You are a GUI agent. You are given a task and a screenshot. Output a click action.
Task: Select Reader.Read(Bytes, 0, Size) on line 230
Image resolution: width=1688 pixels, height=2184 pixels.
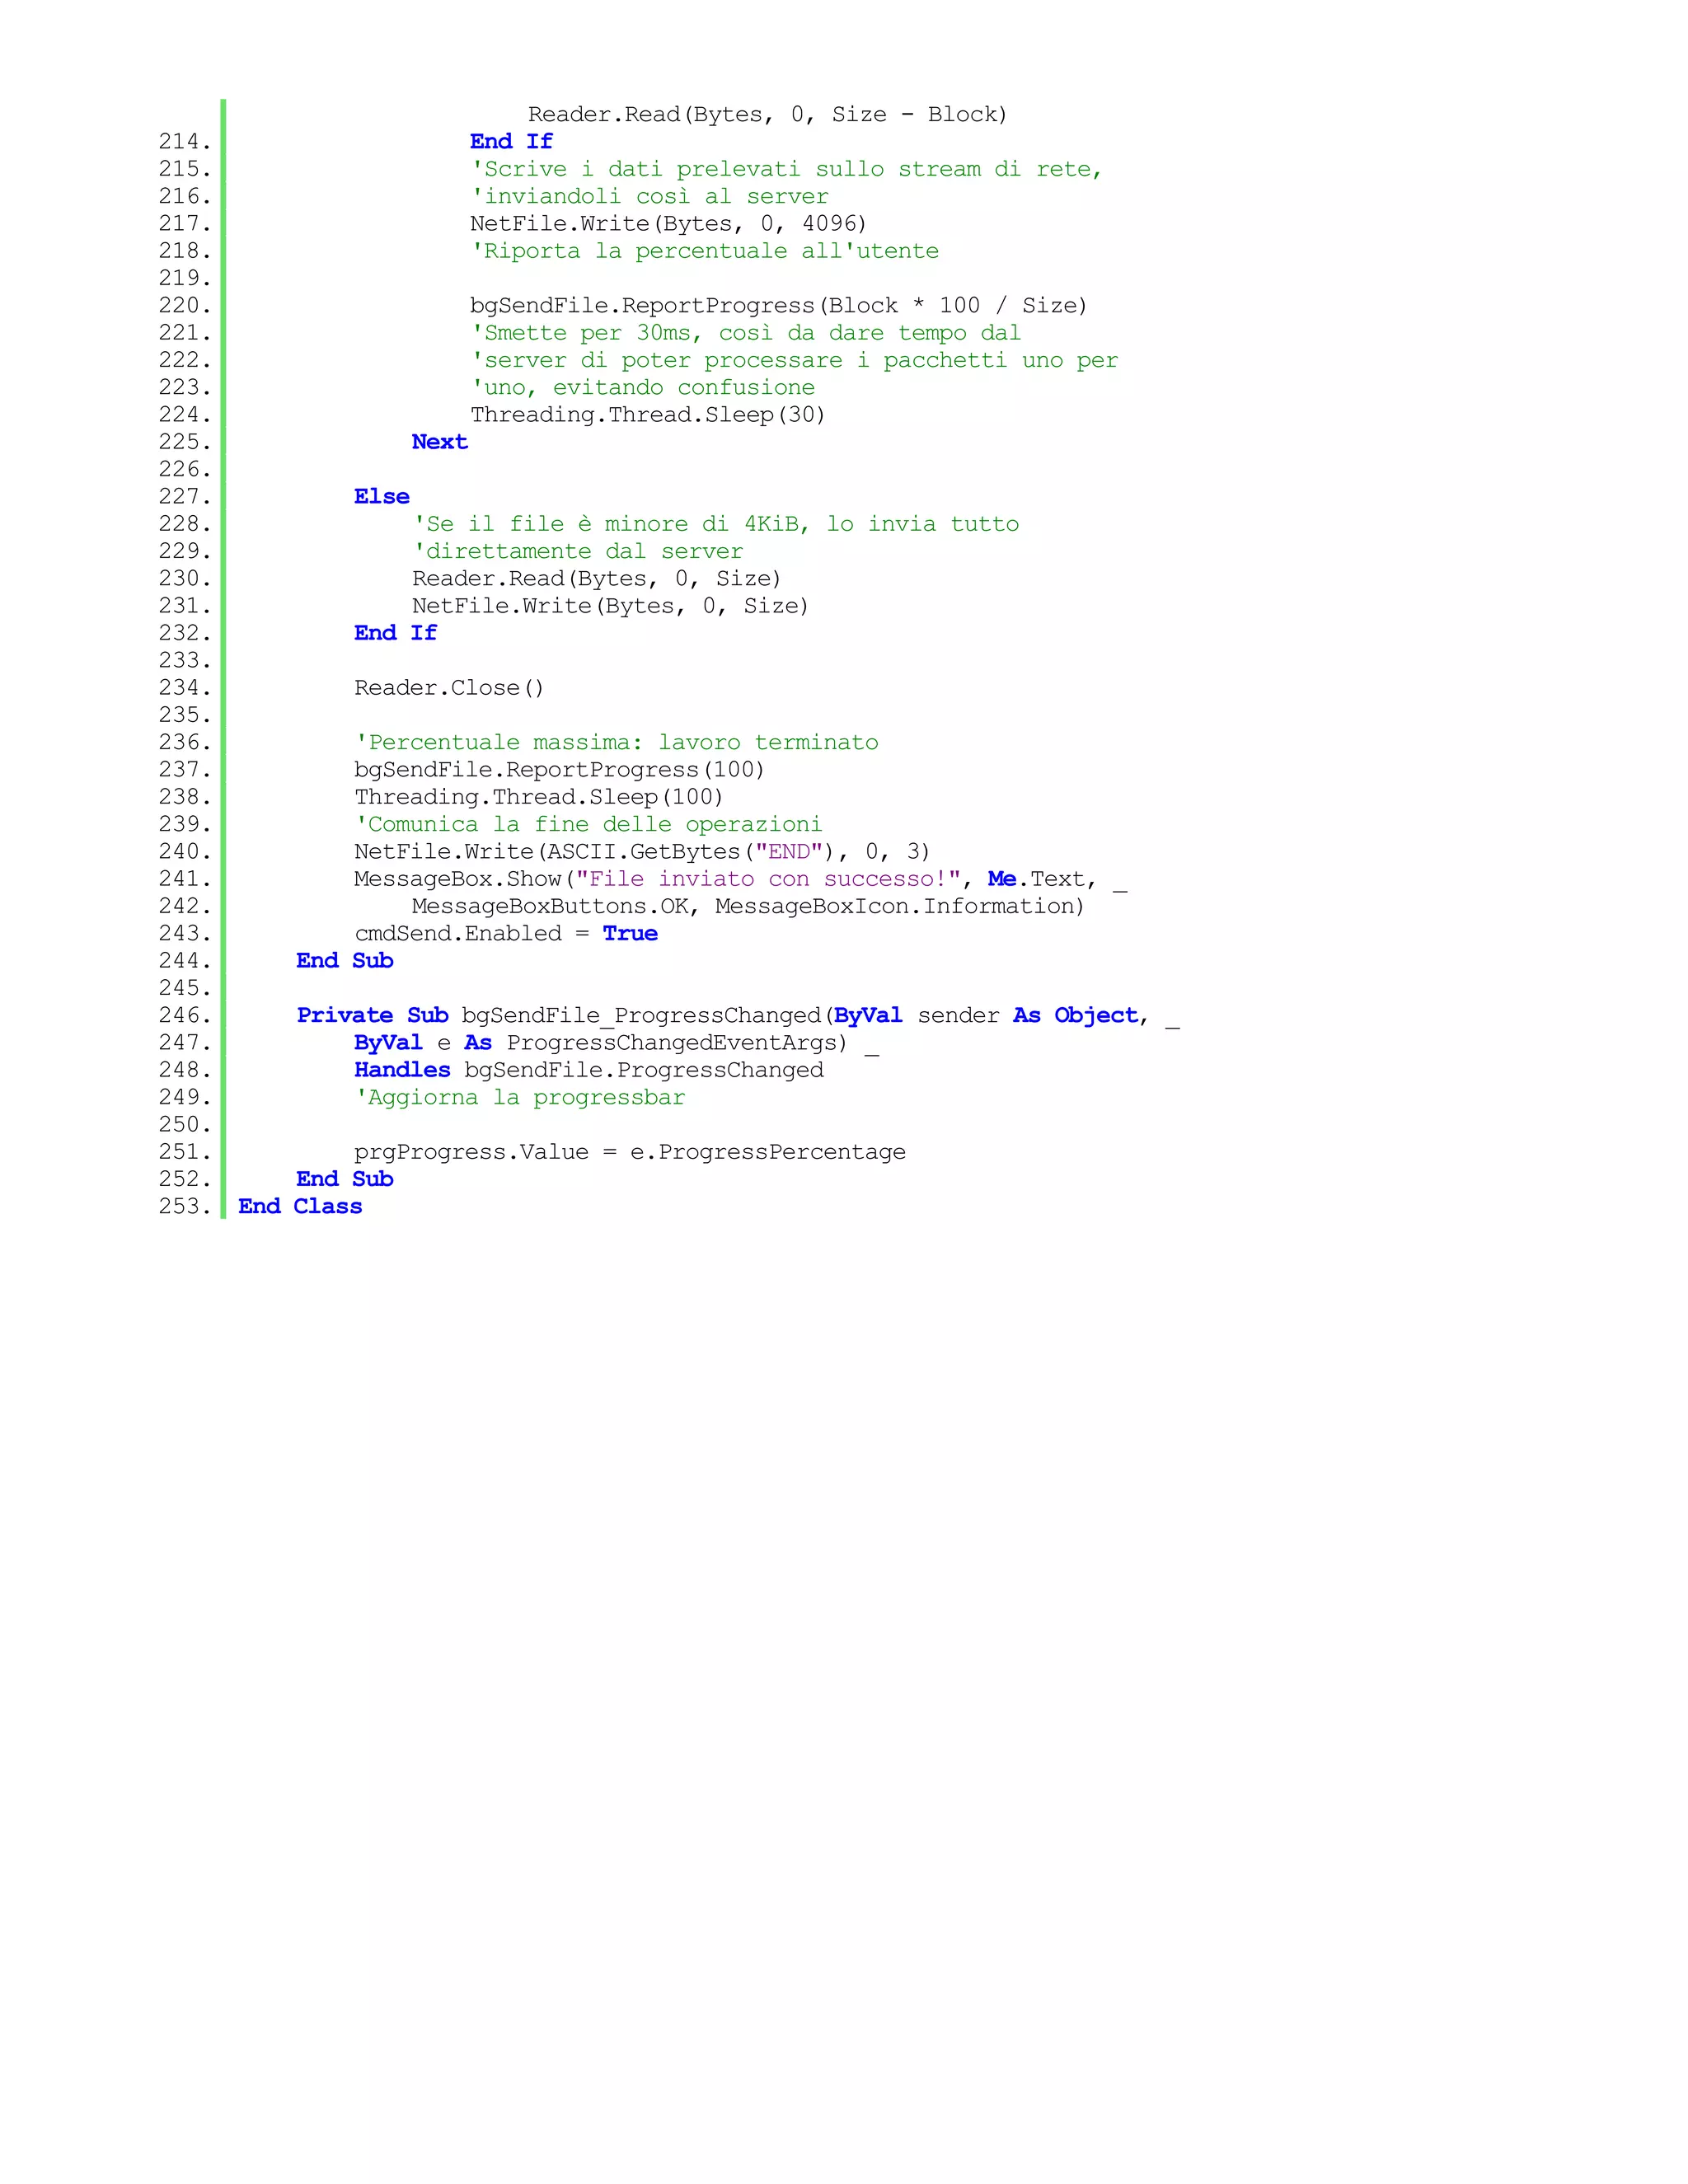596,579
